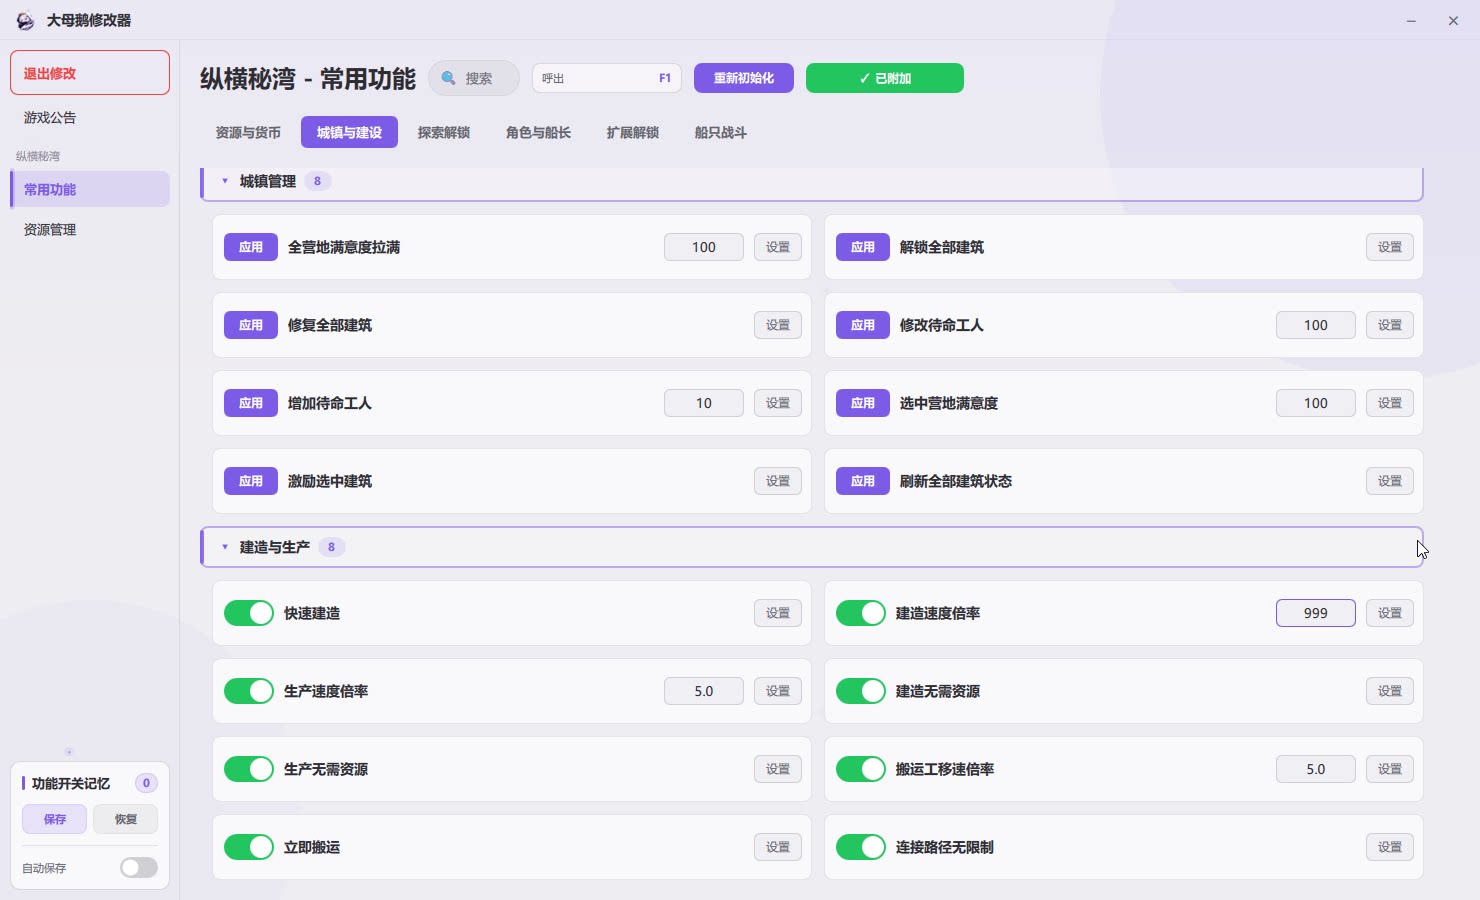Click the 功能开关记忆 count badge
The height and width of the screenshot is (900, 1480).
pyautogui.click(x=146, y=783)
